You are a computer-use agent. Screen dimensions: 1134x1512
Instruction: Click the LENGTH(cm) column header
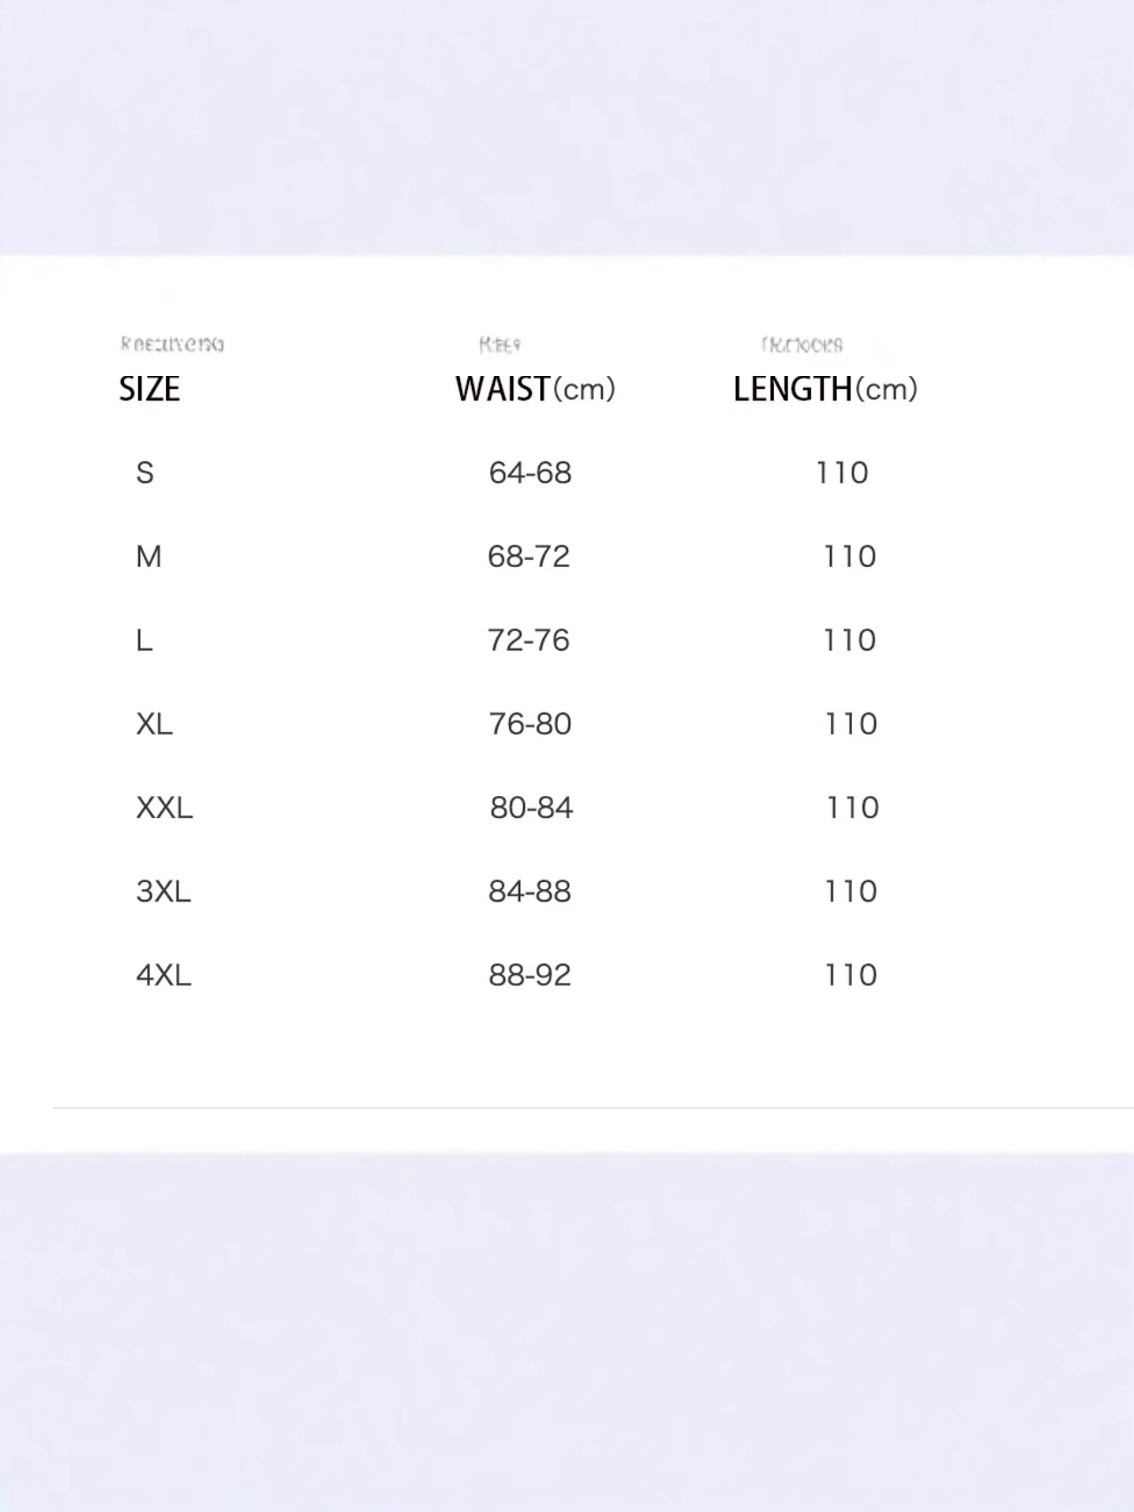pos(825,389)
